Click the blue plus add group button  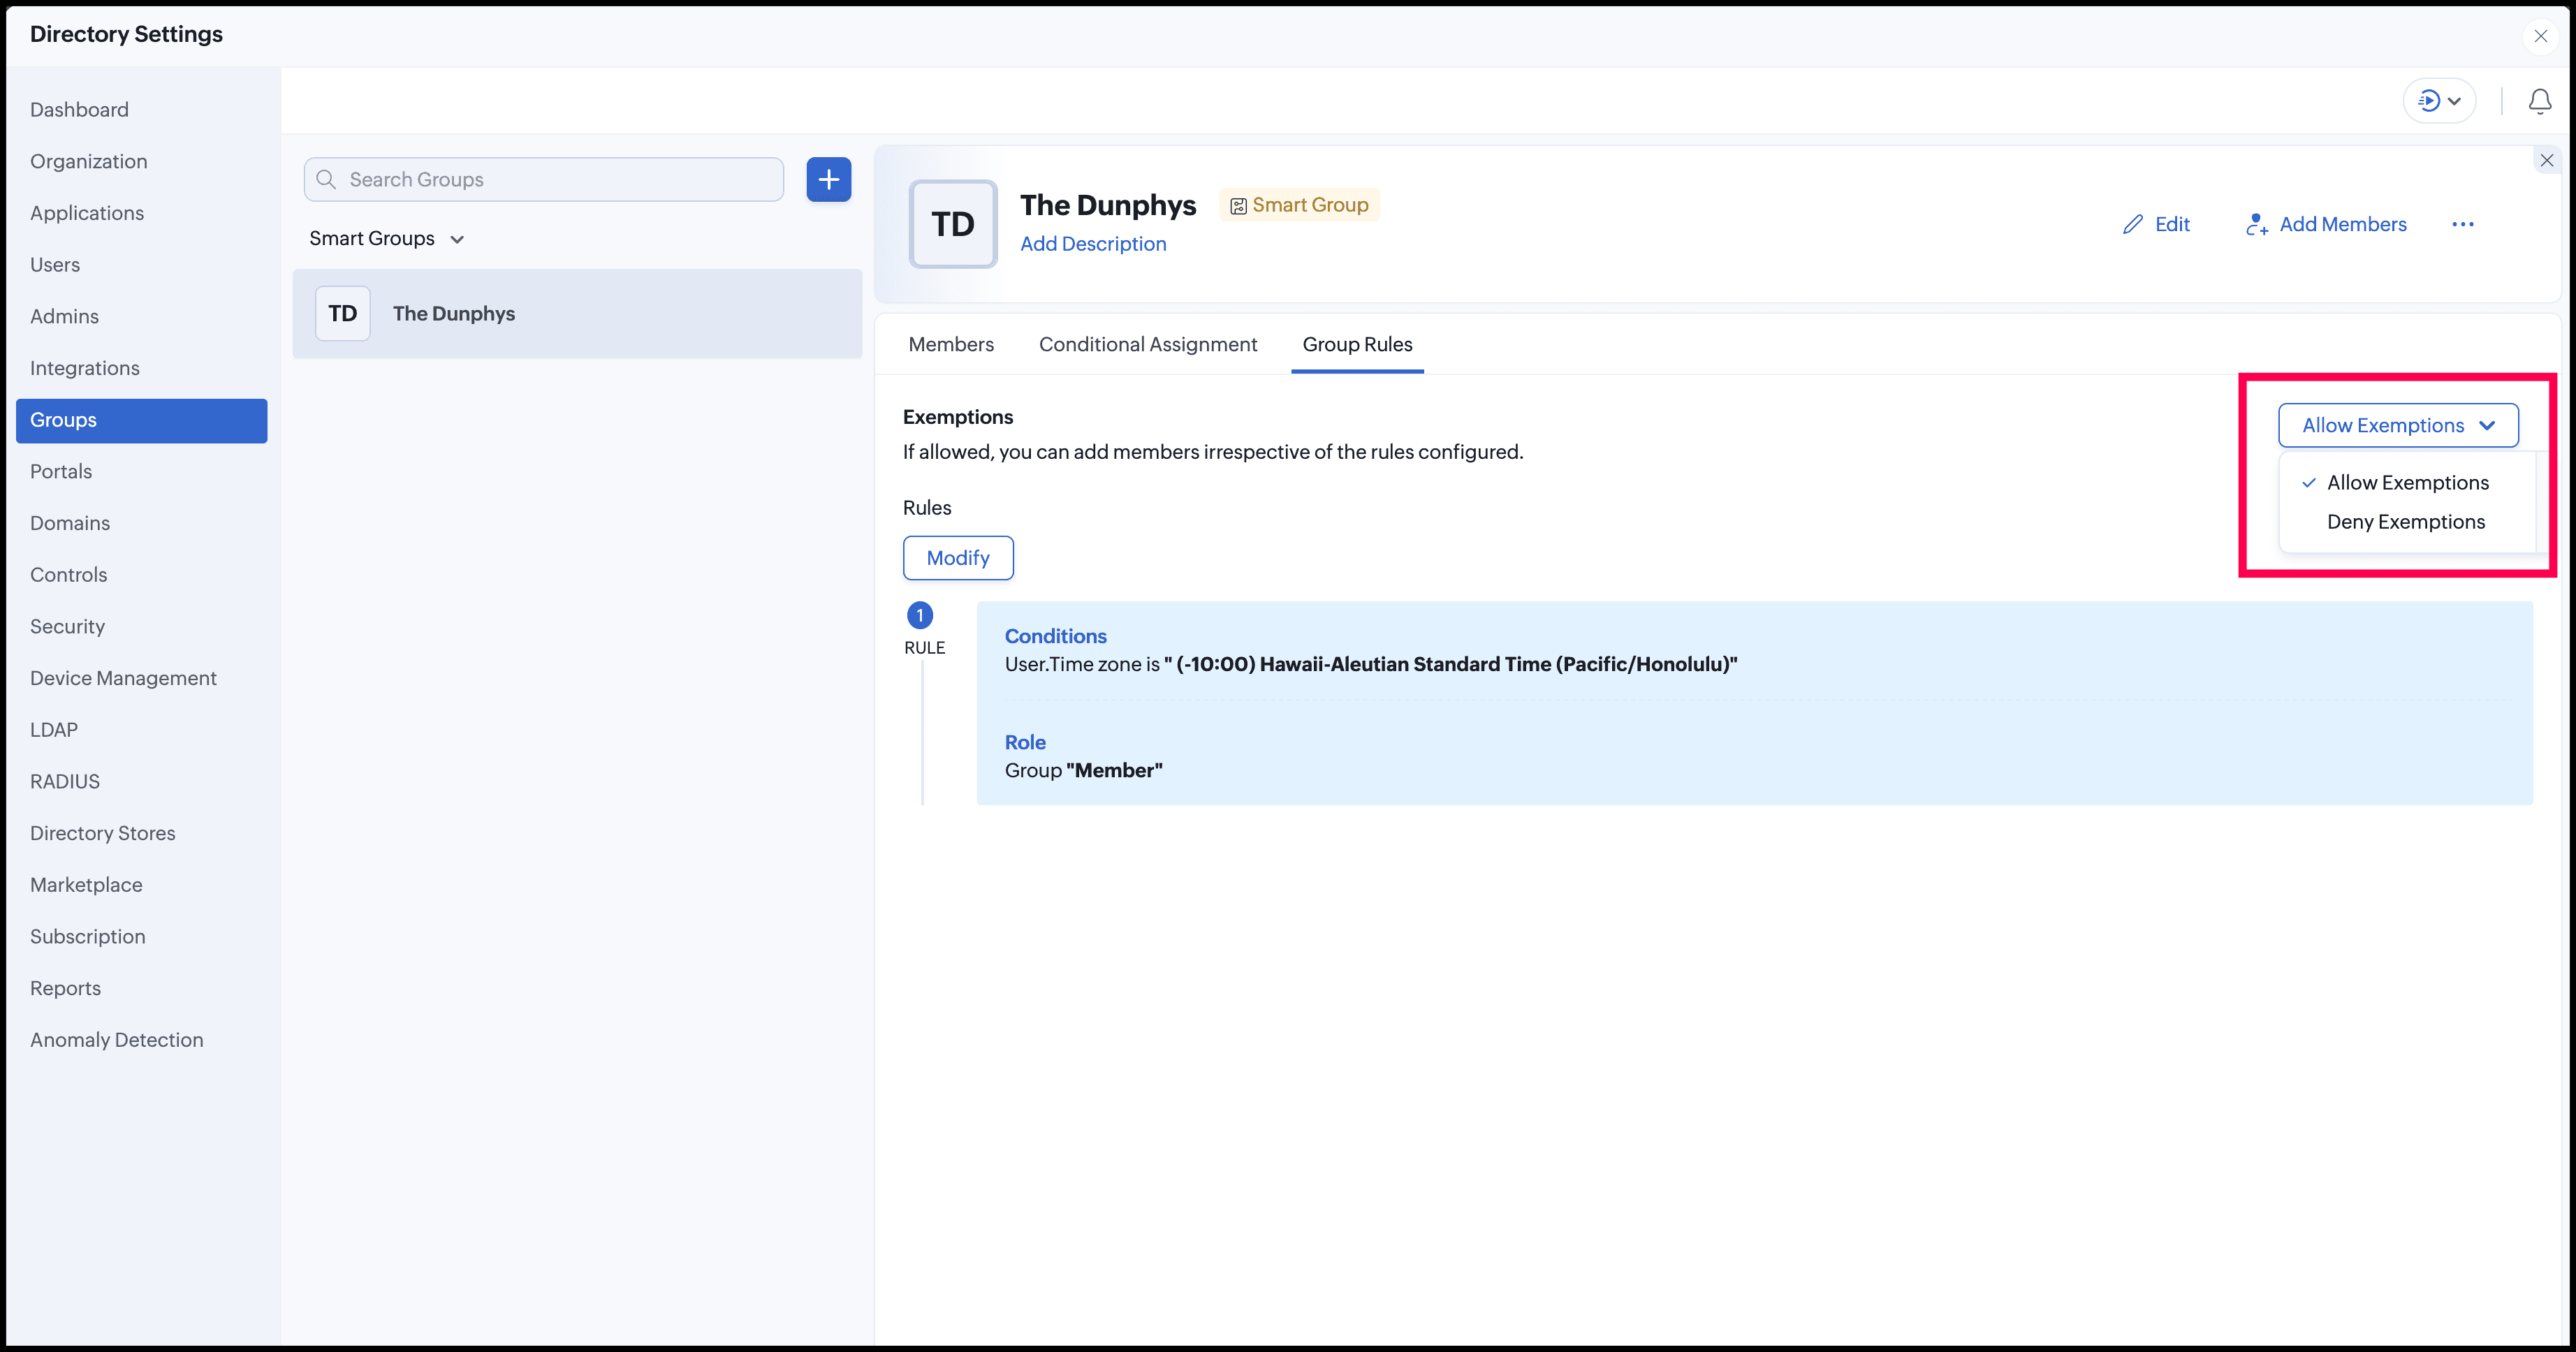click(828, 180)
